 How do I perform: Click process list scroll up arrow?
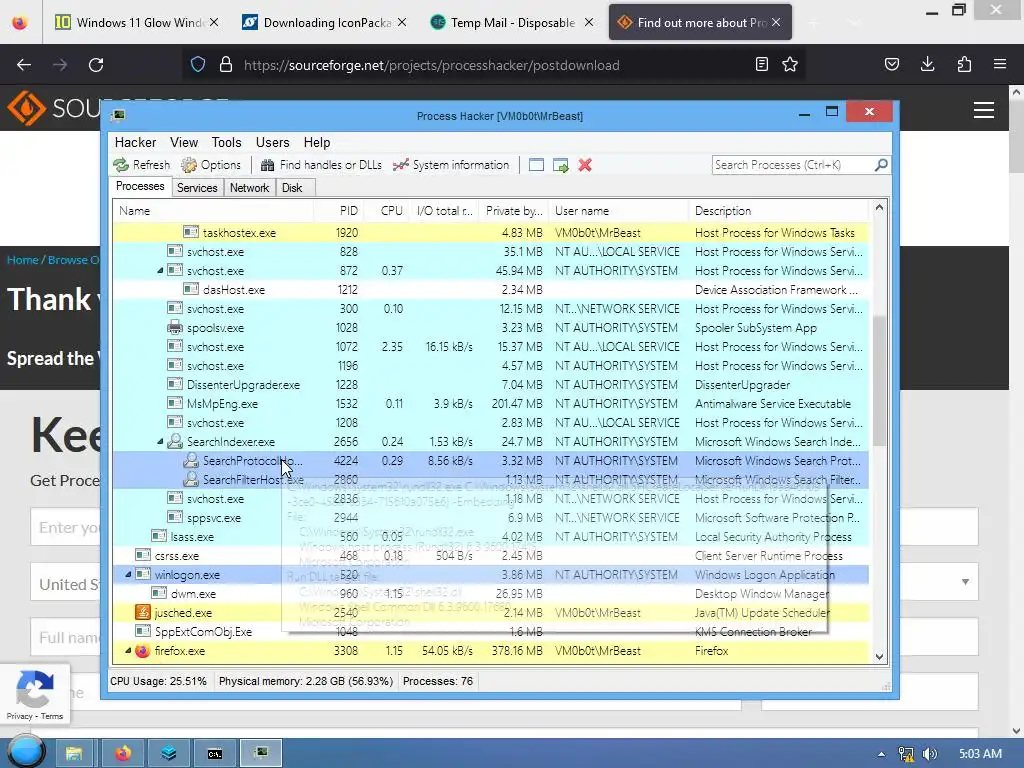coord(879,208)
